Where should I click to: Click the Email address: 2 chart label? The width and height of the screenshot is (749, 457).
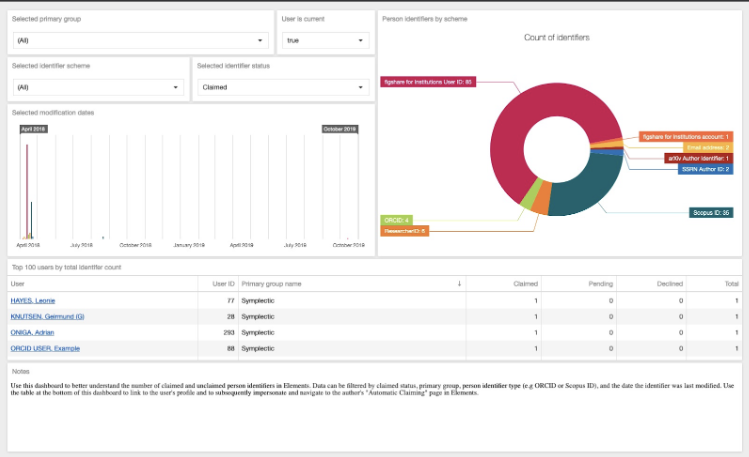(708, 147)
